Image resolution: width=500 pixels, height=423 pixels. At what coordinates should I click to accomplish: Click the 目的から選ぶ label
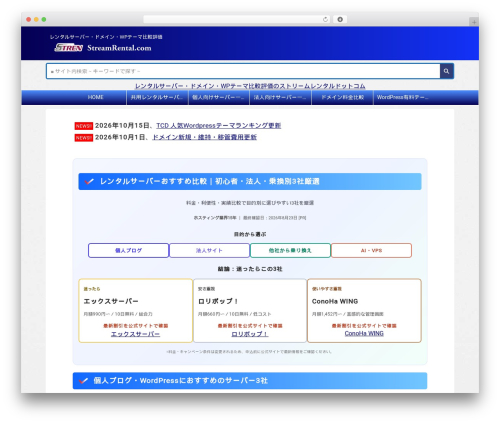(250, 234)
